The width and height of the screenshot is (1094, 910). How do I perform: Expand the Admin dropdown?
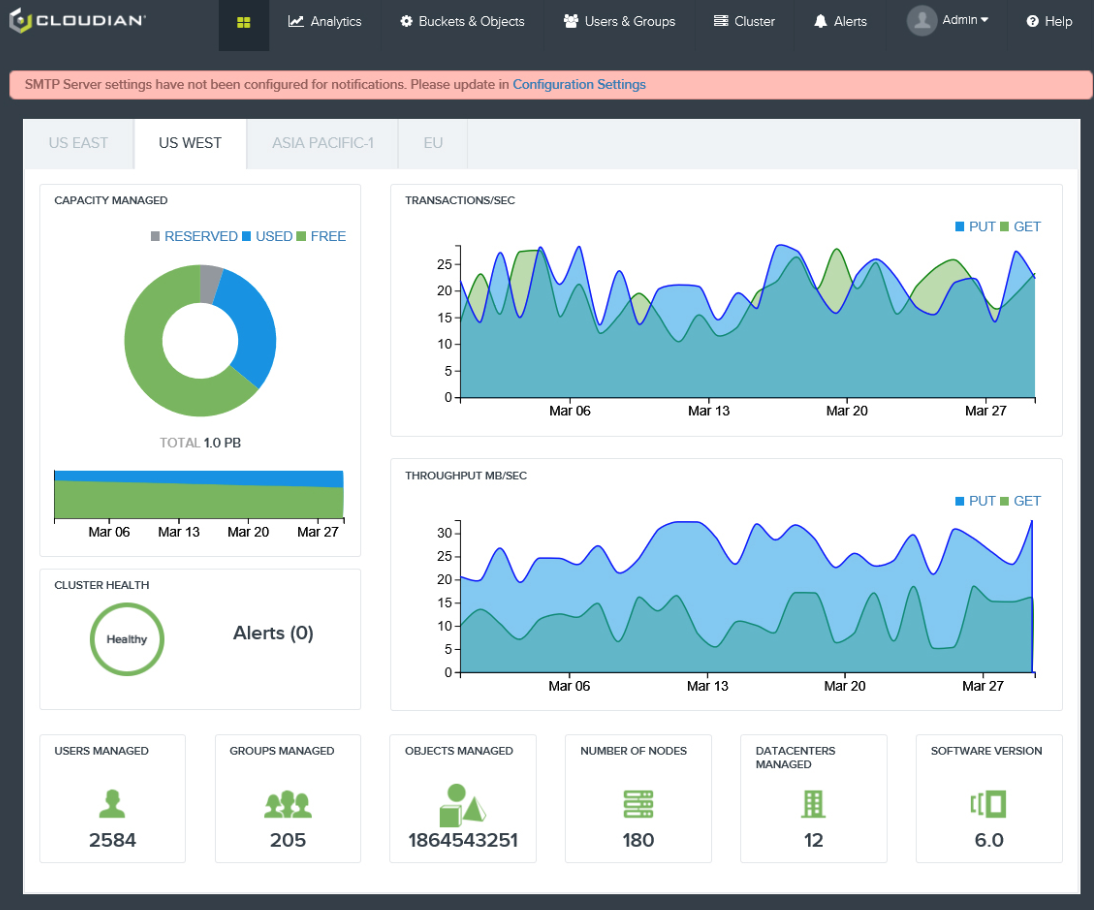coord(966,20)
